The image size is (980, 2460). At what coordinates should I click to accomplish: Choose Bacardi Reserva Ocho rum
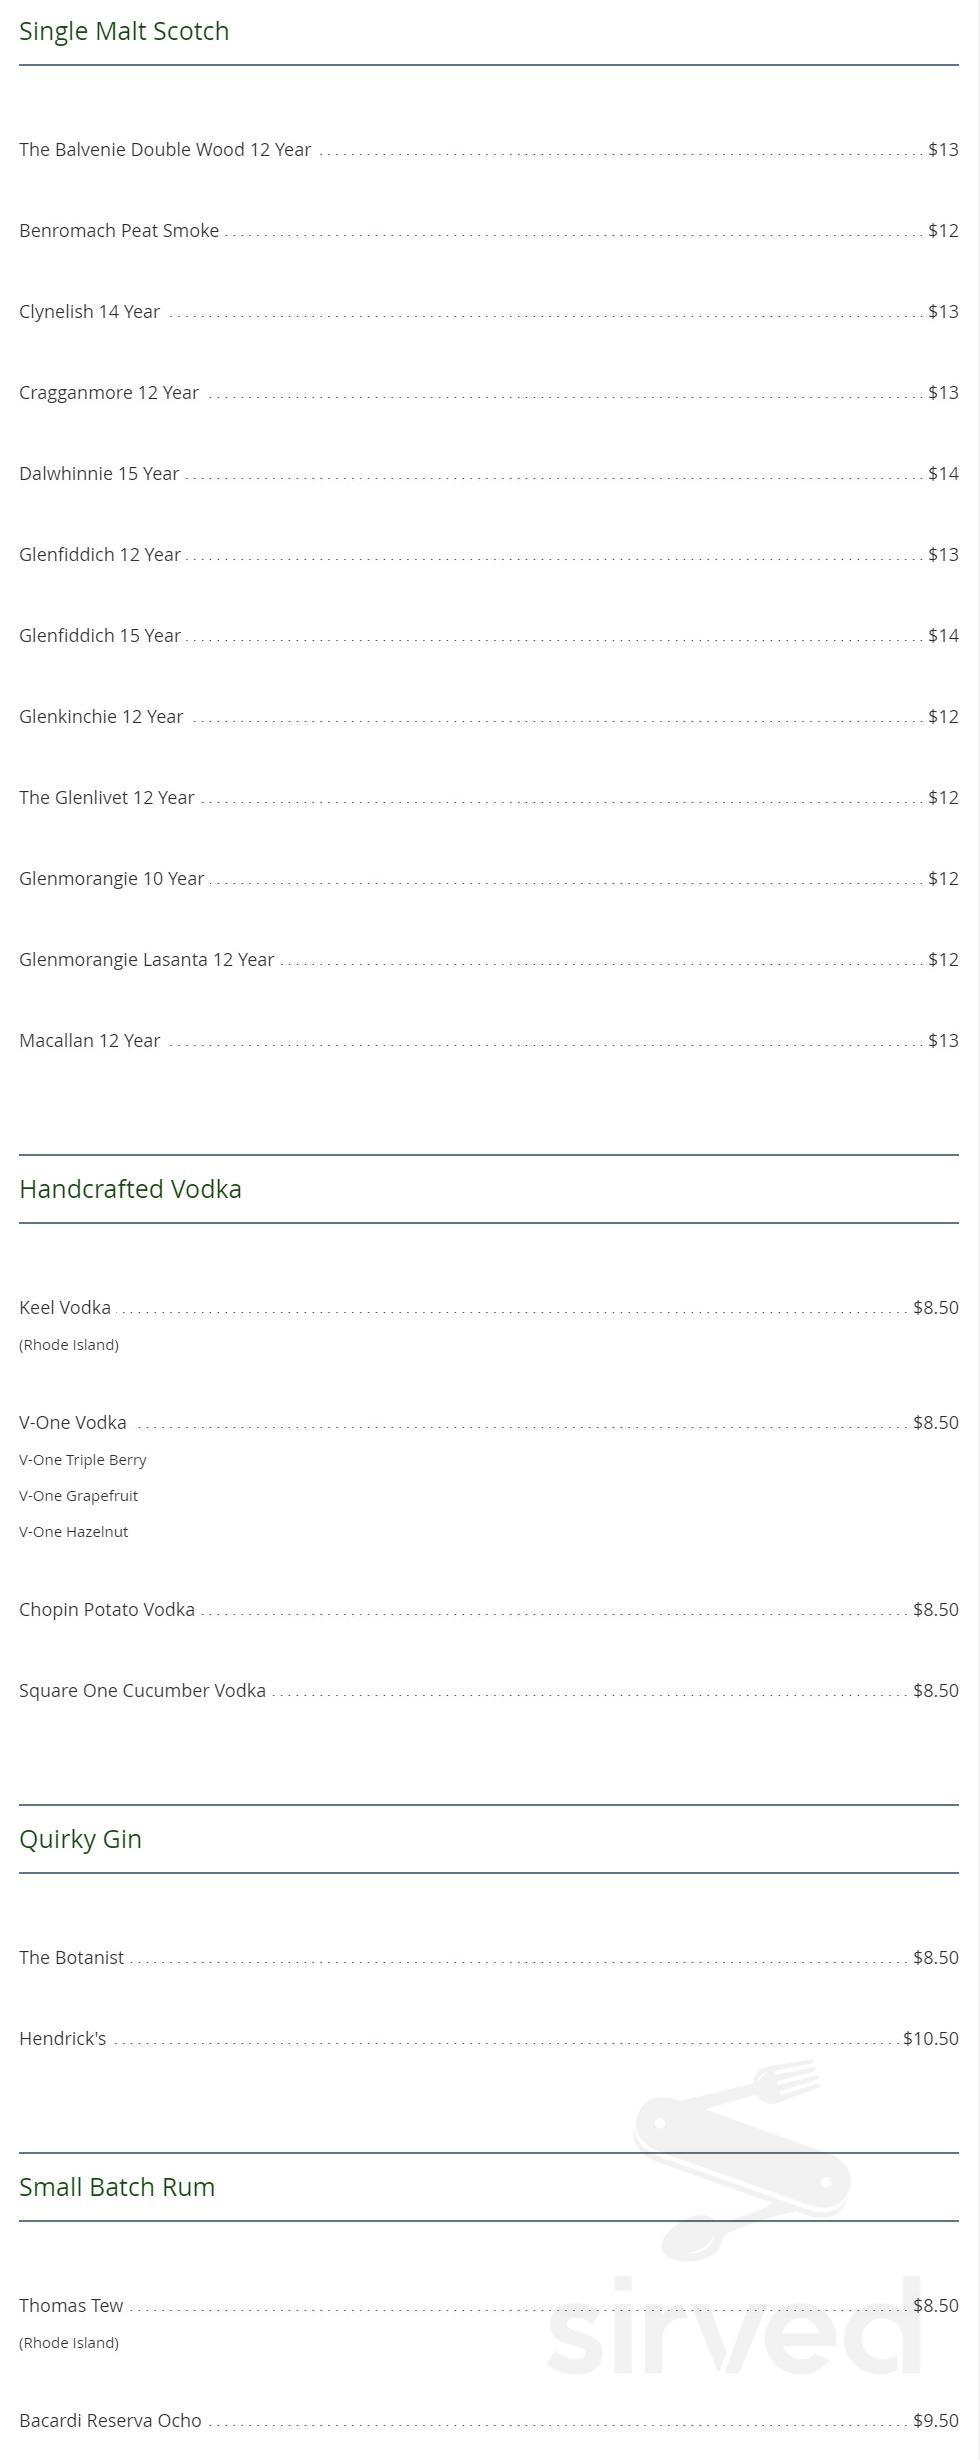point(110,2421)
